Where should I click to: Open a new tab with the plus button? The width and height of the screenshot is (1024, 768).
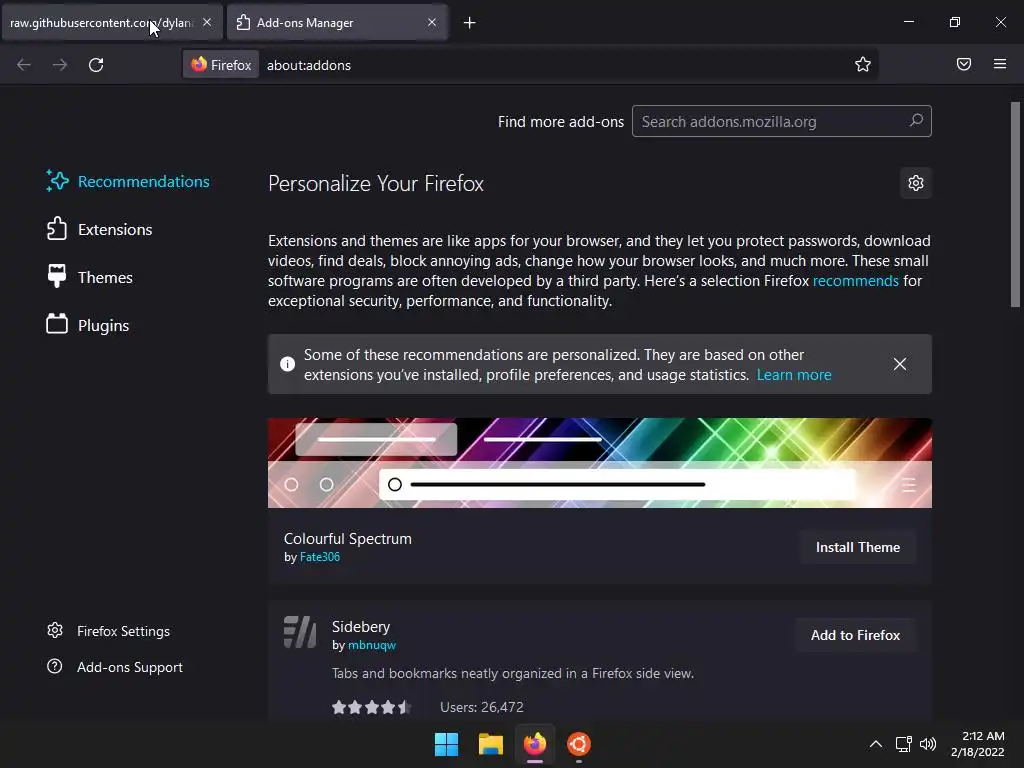[470, 23]
